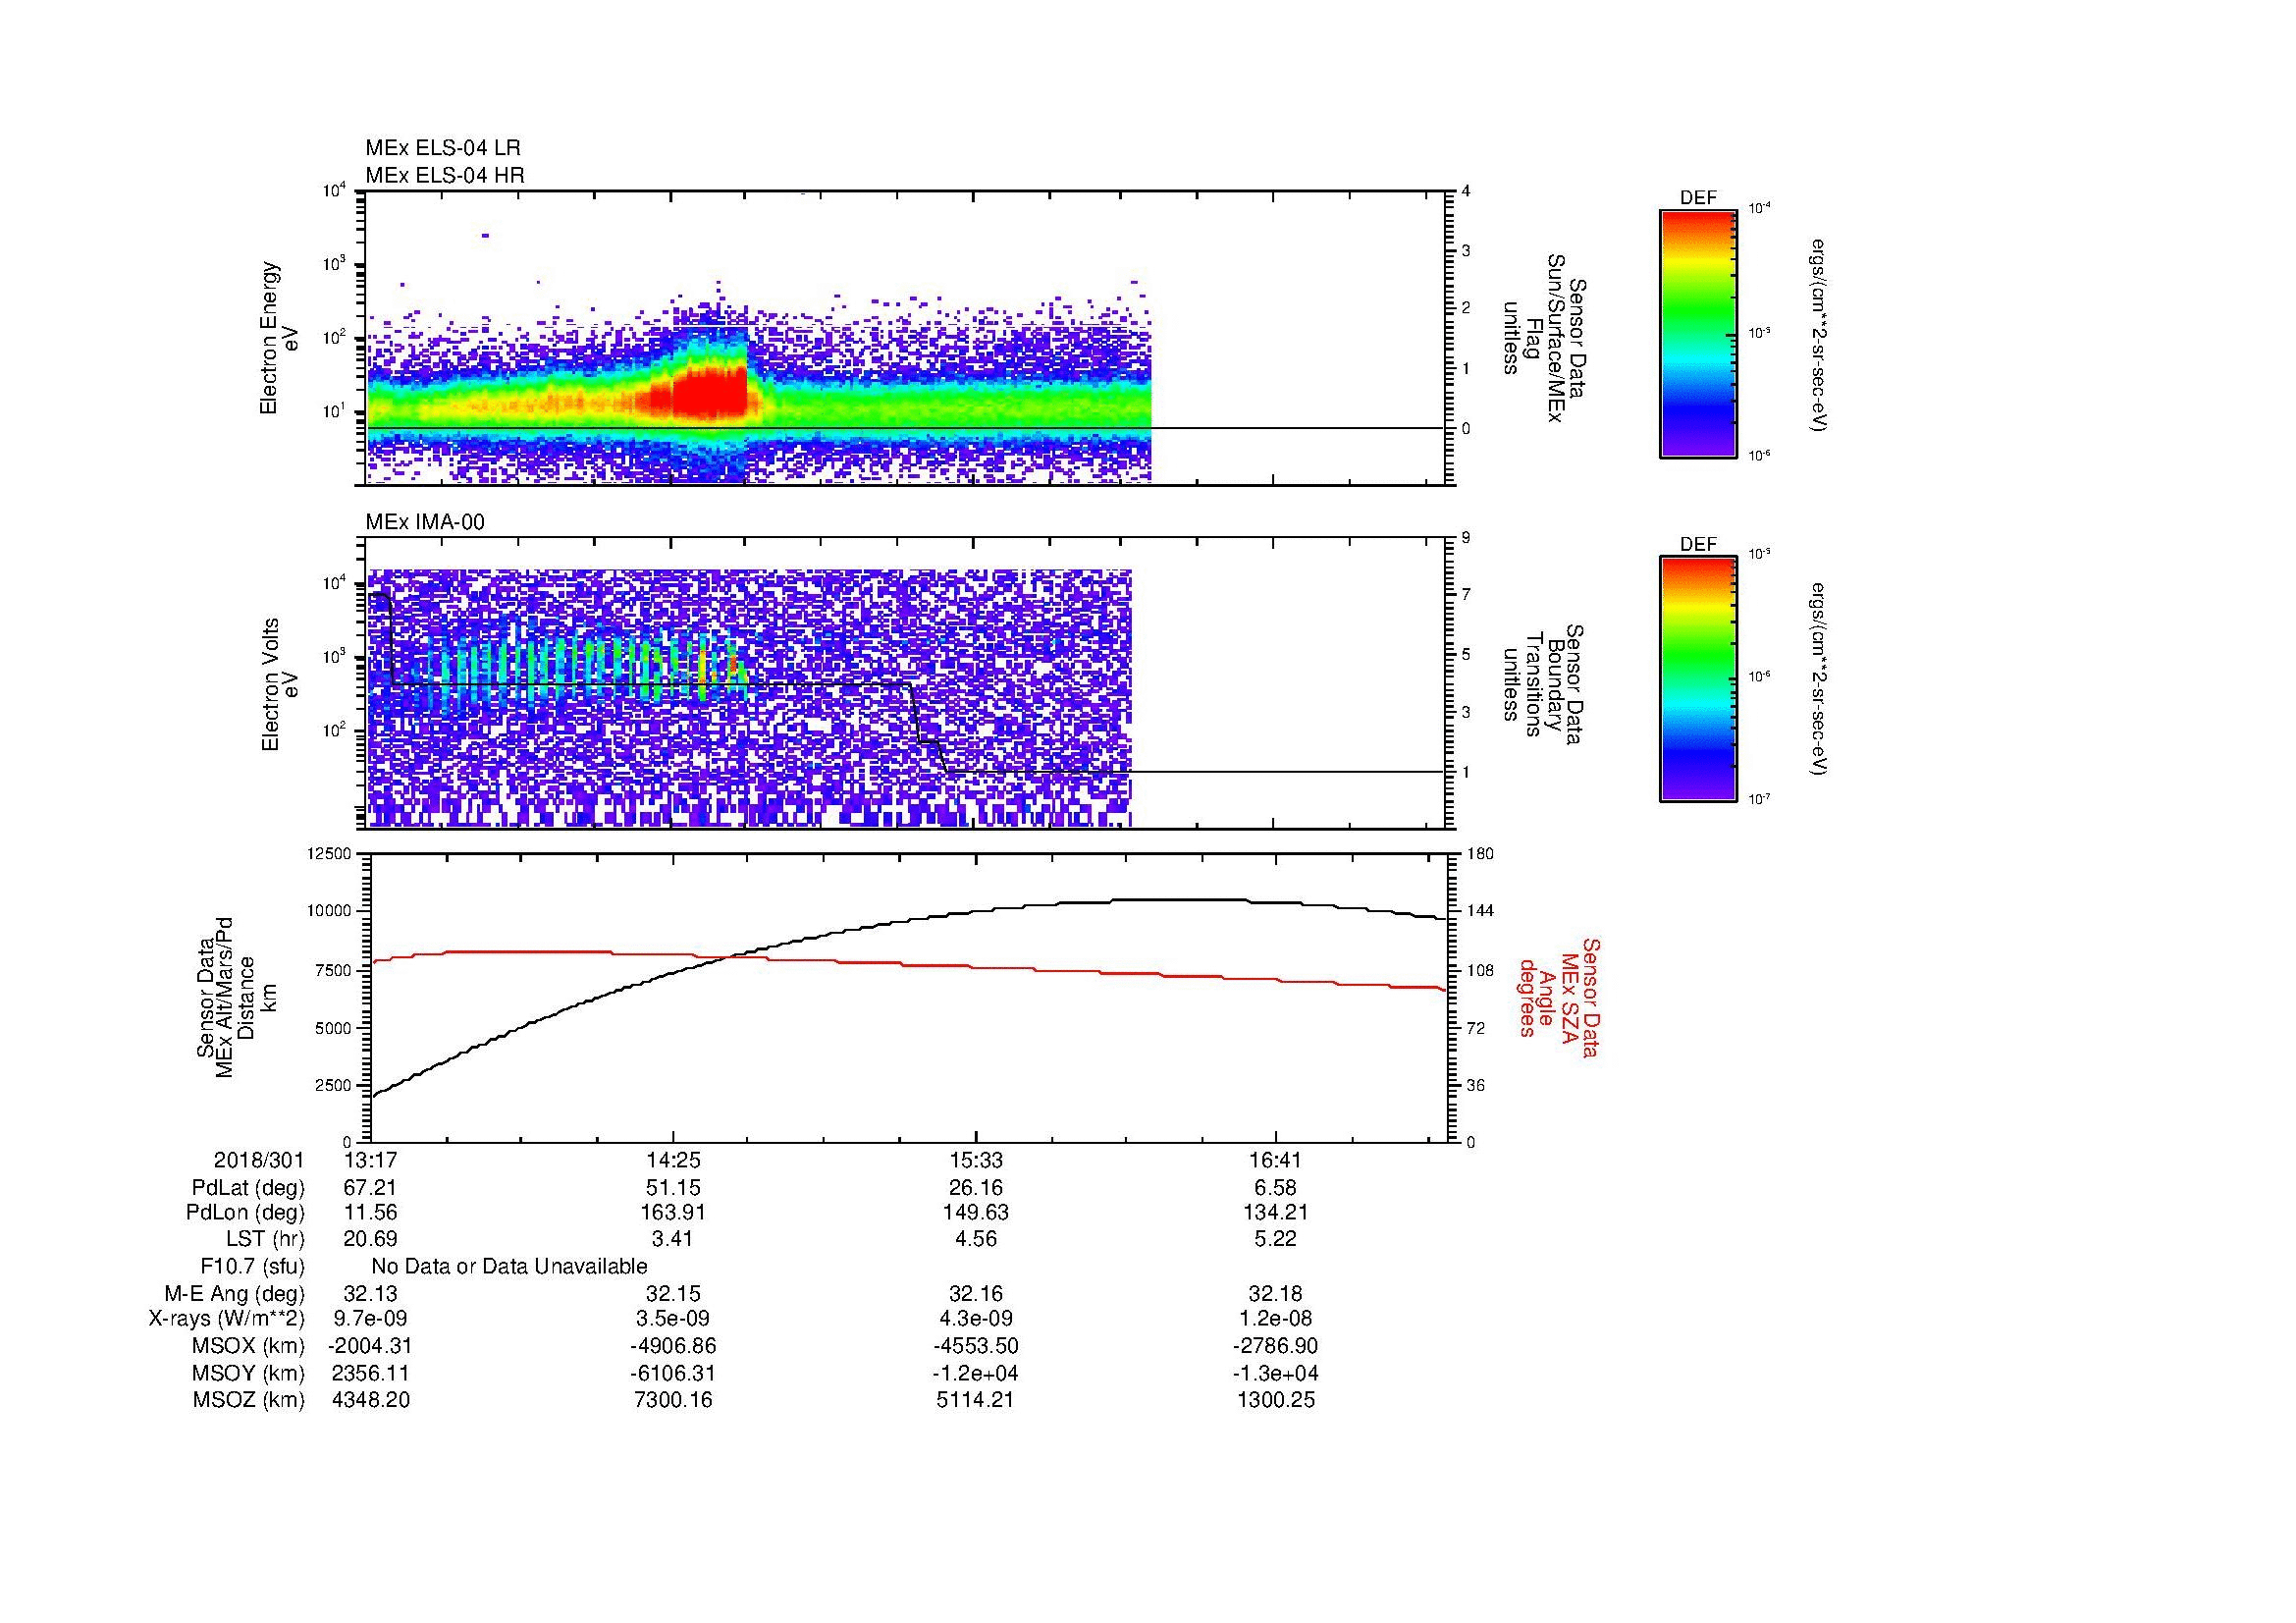Click the '12500' altitude axis tick label
The width and height of the screenshot is (2296, 1623).
coord(331,853)
